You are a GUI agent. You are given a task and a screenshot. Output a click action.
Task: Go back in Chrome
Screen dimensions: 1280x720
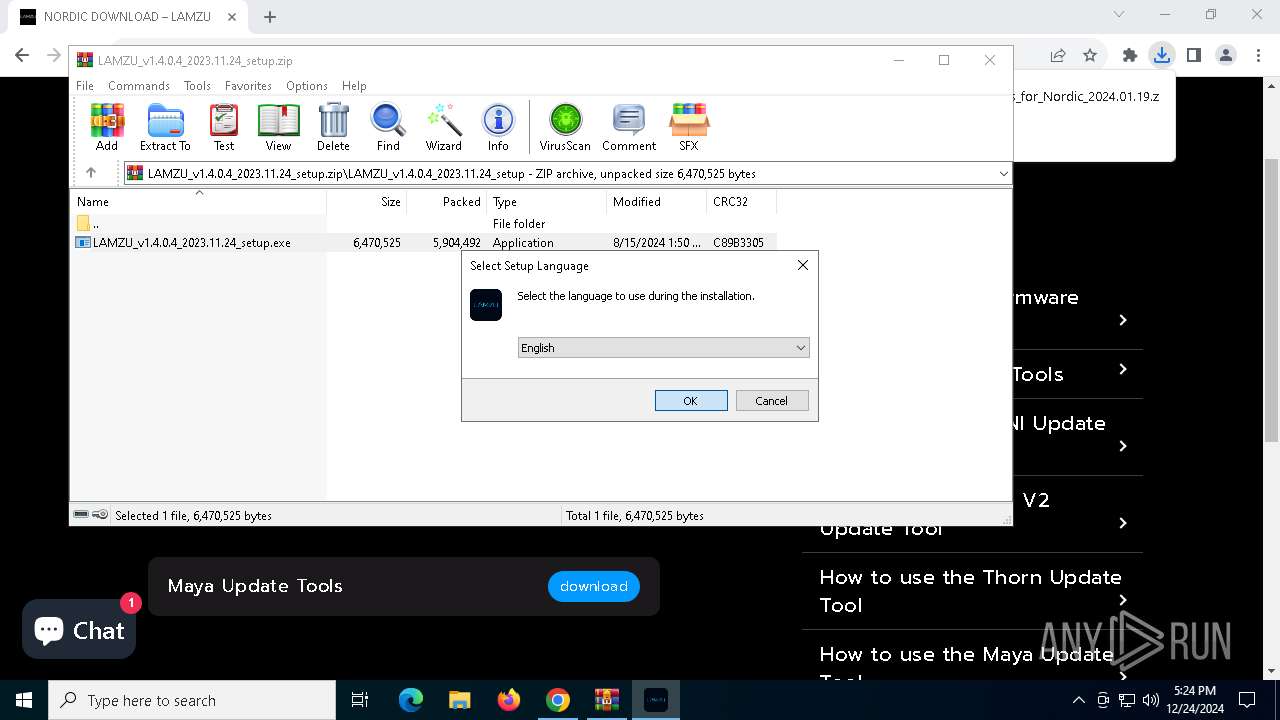pos(22,55)
